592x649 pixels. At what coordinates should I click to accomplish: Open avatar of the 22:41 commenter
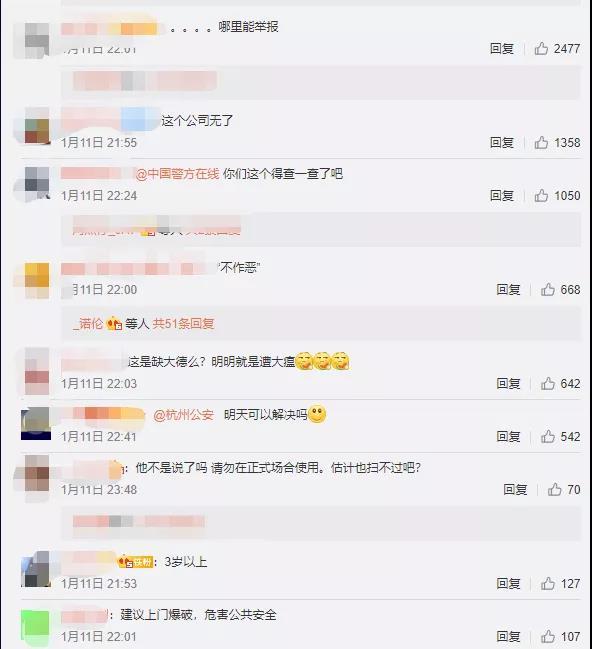(x=36, y=423)
